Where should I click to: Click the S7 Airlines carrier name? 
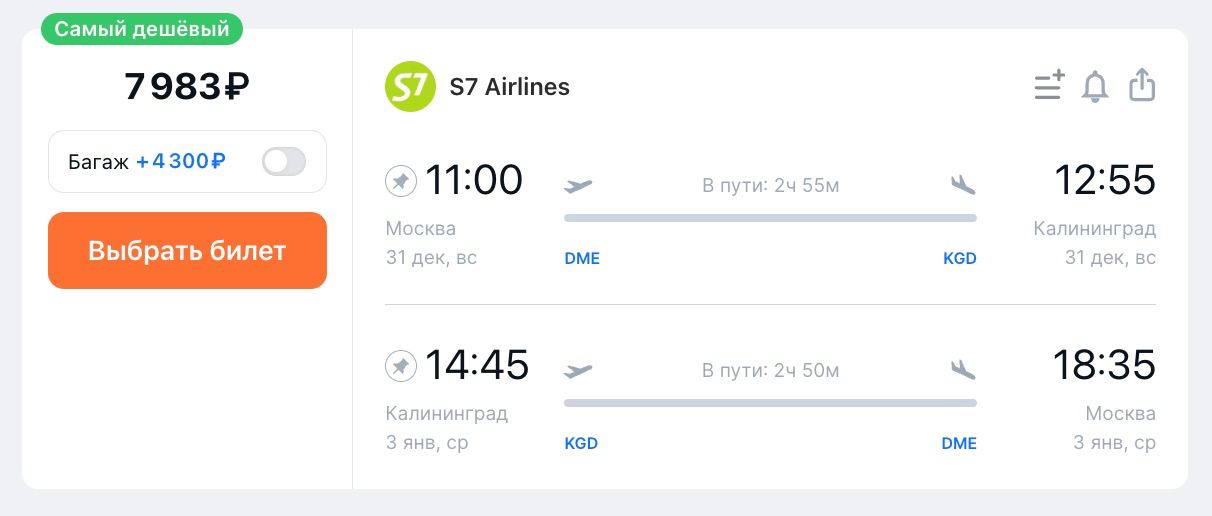pyautogui.click(x=510, y=87)
